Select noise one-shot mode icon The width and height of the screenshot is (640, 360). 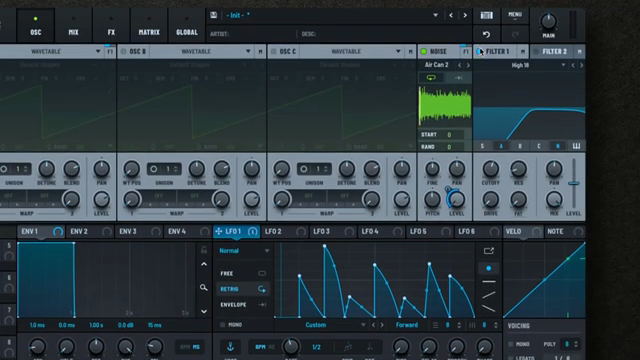pos(458,78)
